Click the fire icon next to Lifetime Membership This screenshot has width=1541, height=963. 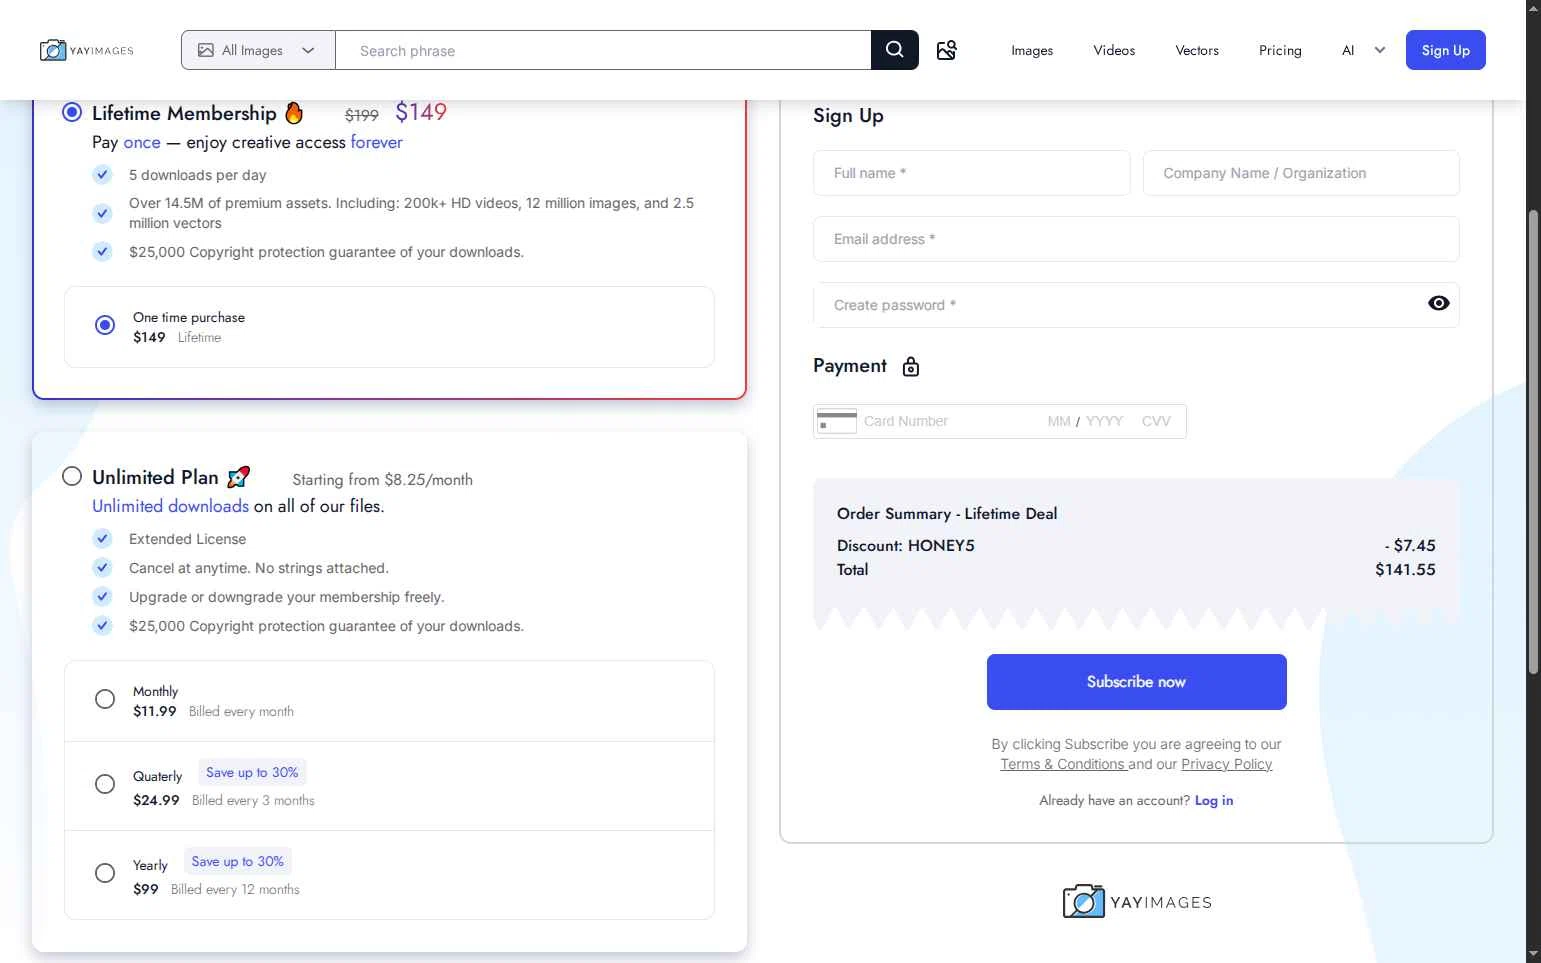click(294, 112)
